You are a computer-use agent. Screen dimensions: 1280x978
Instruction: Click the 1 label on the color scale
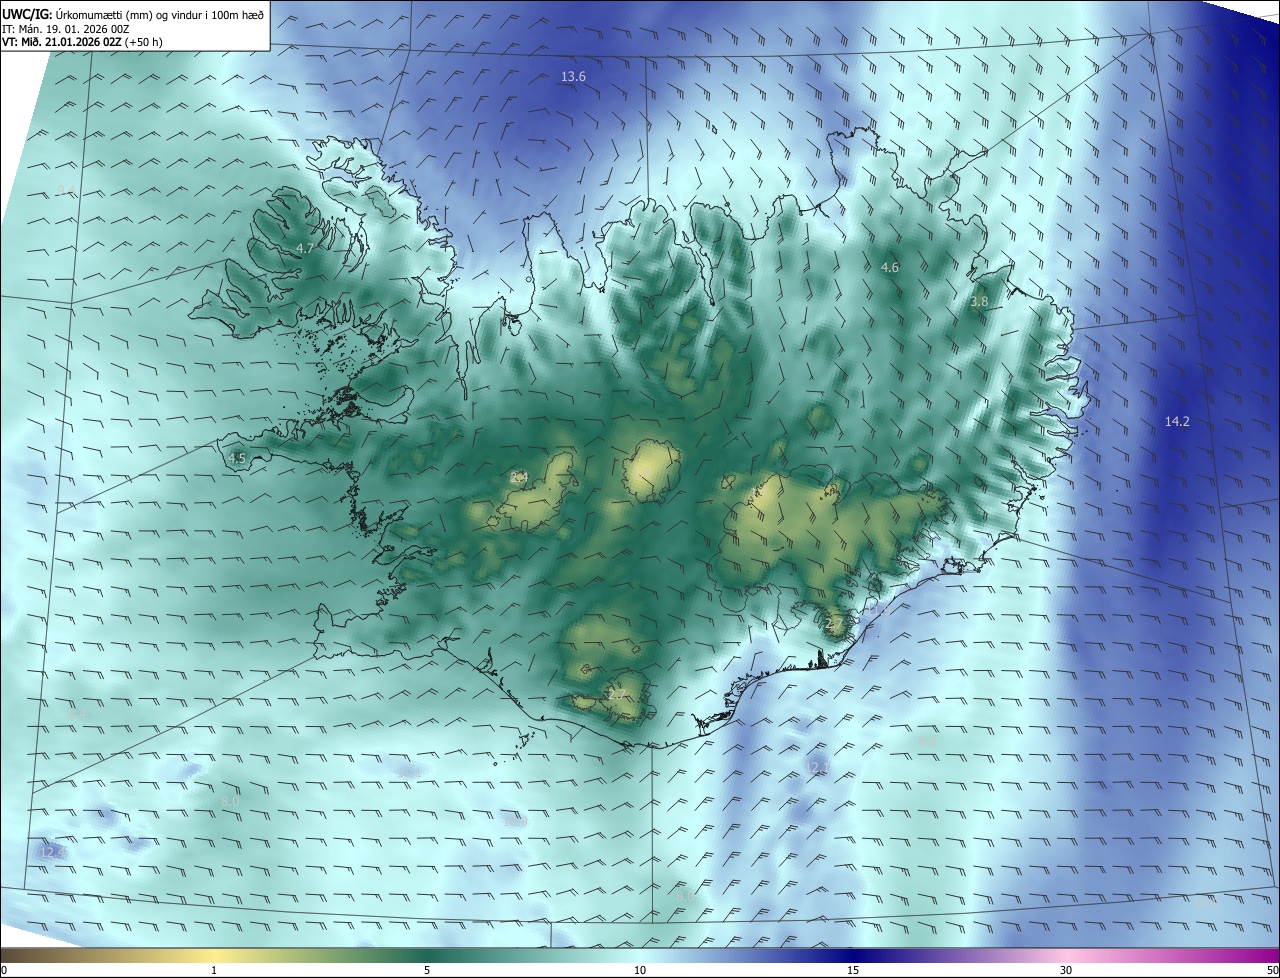click(x=214, y=970)
